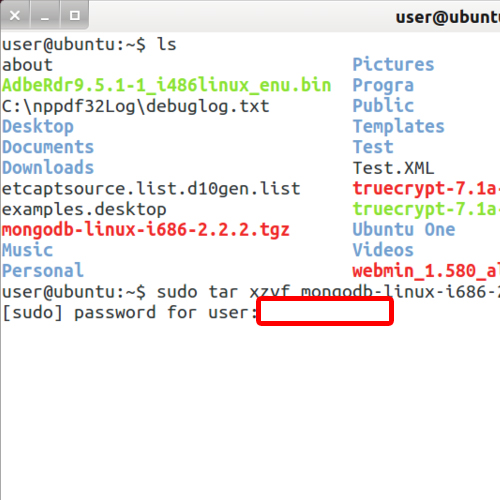500x500 pixels.
Task: Click the 'ls' command text
Action: pyautogui.click(x=166, y=45)
